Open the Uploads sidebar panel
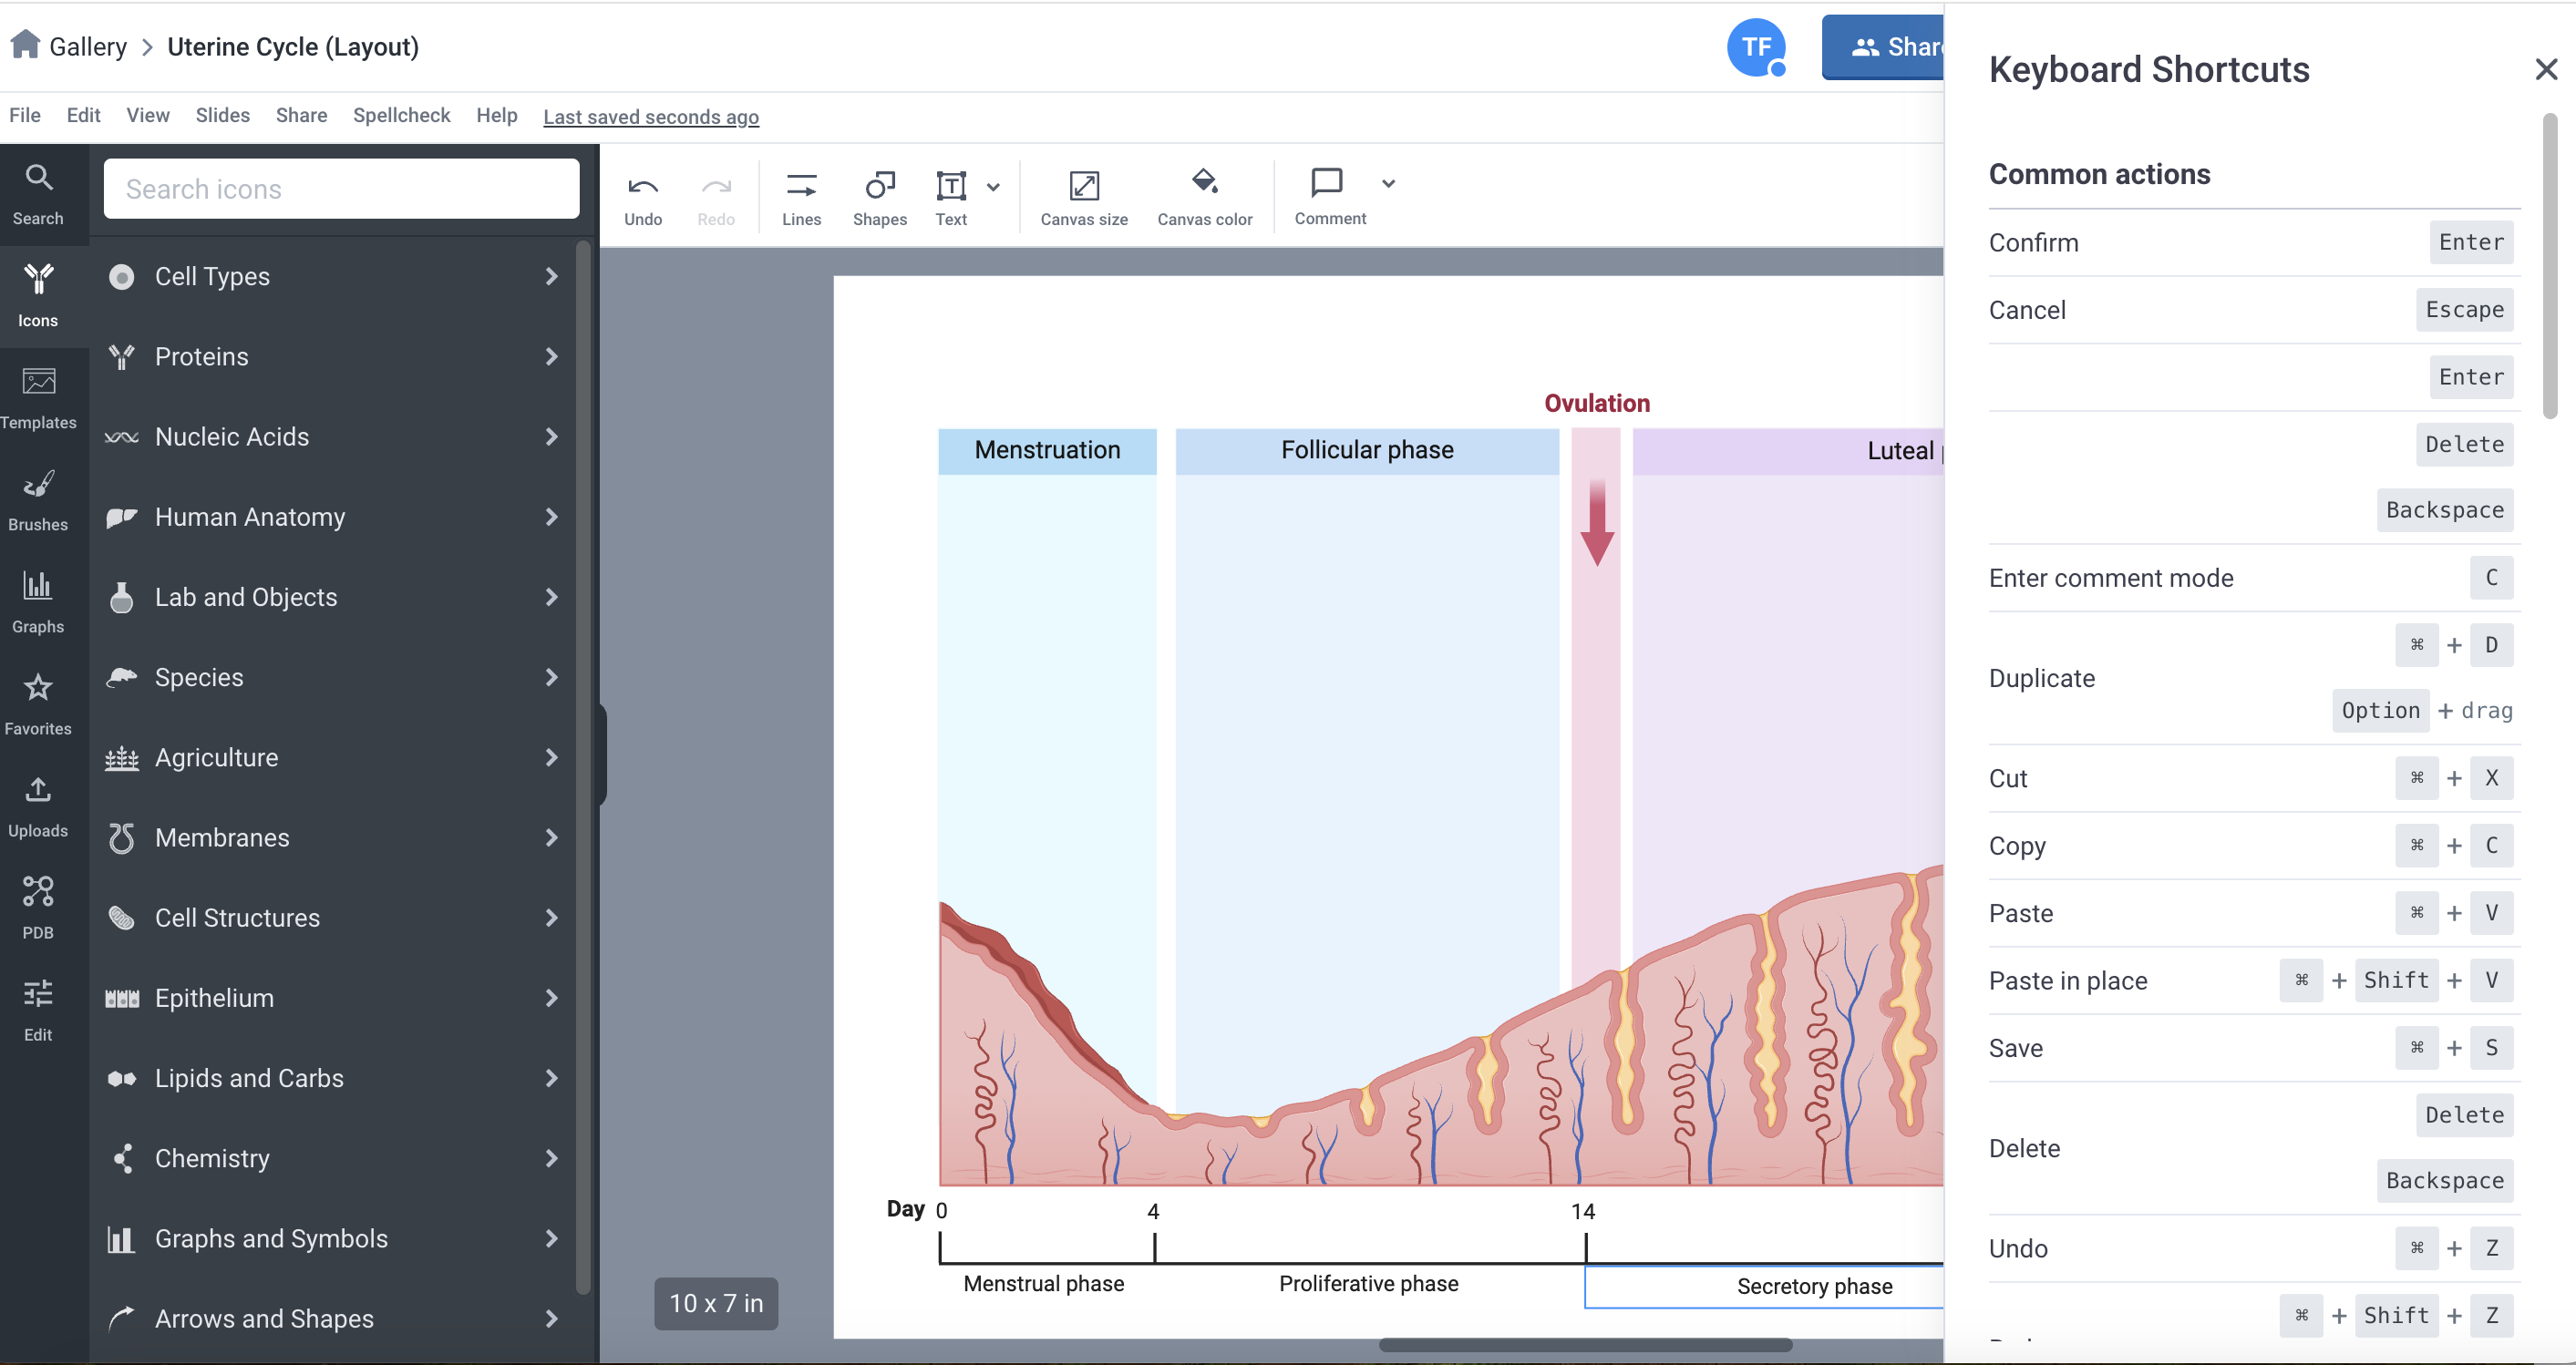This screenshot has height=1365, width=2576. [38, 805]
